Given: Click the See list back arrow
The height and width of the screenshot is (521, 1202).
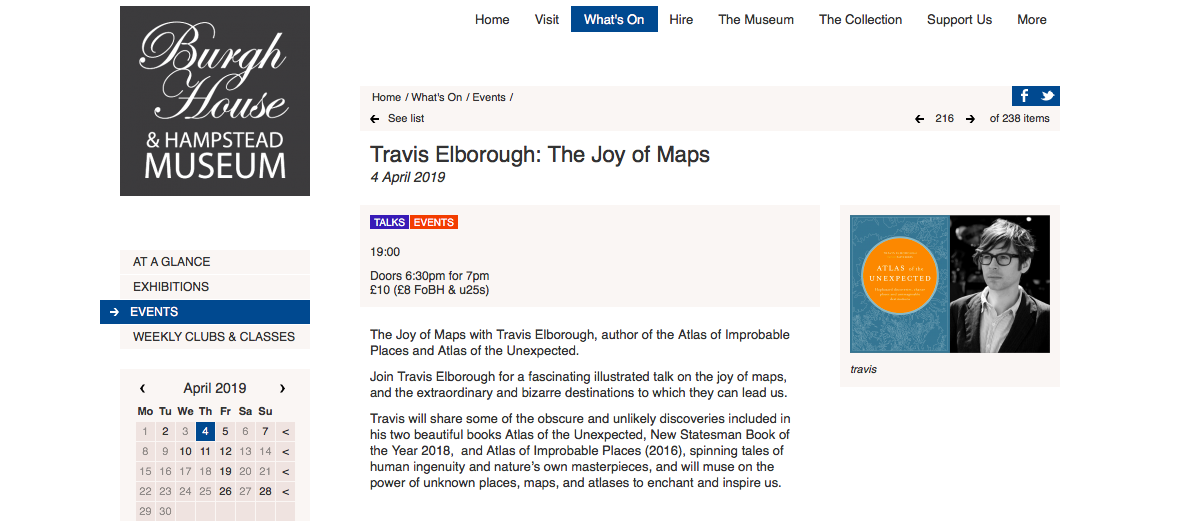Looking at the screenshot, I should click(375, 118).
